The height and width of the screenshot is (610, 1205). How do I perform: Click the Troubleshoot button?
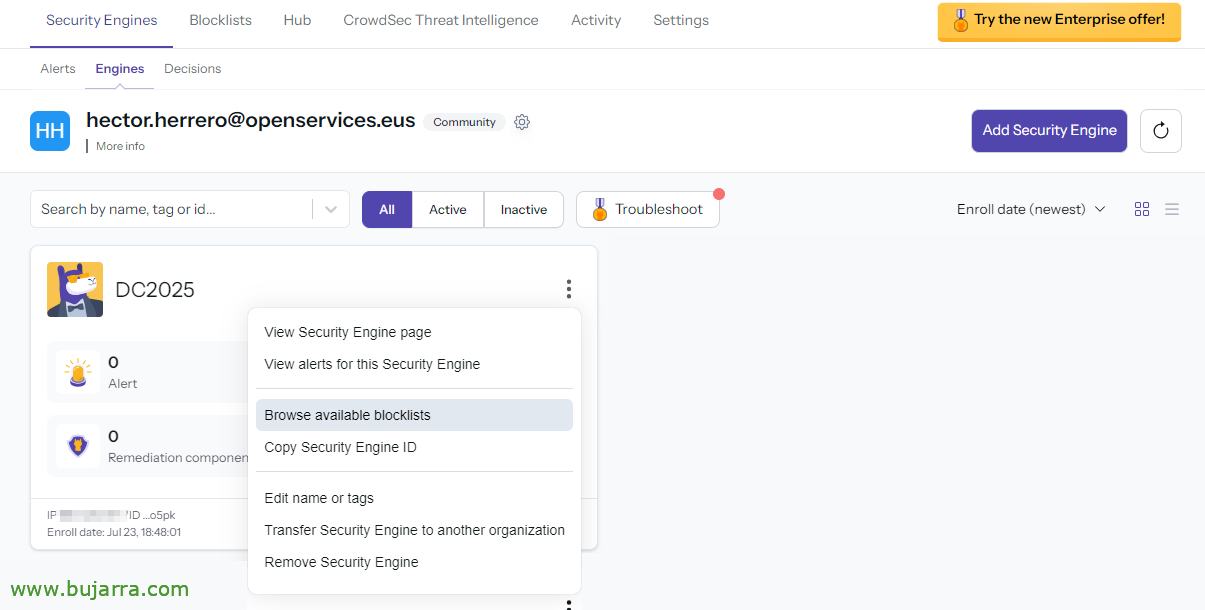(648, 209)
